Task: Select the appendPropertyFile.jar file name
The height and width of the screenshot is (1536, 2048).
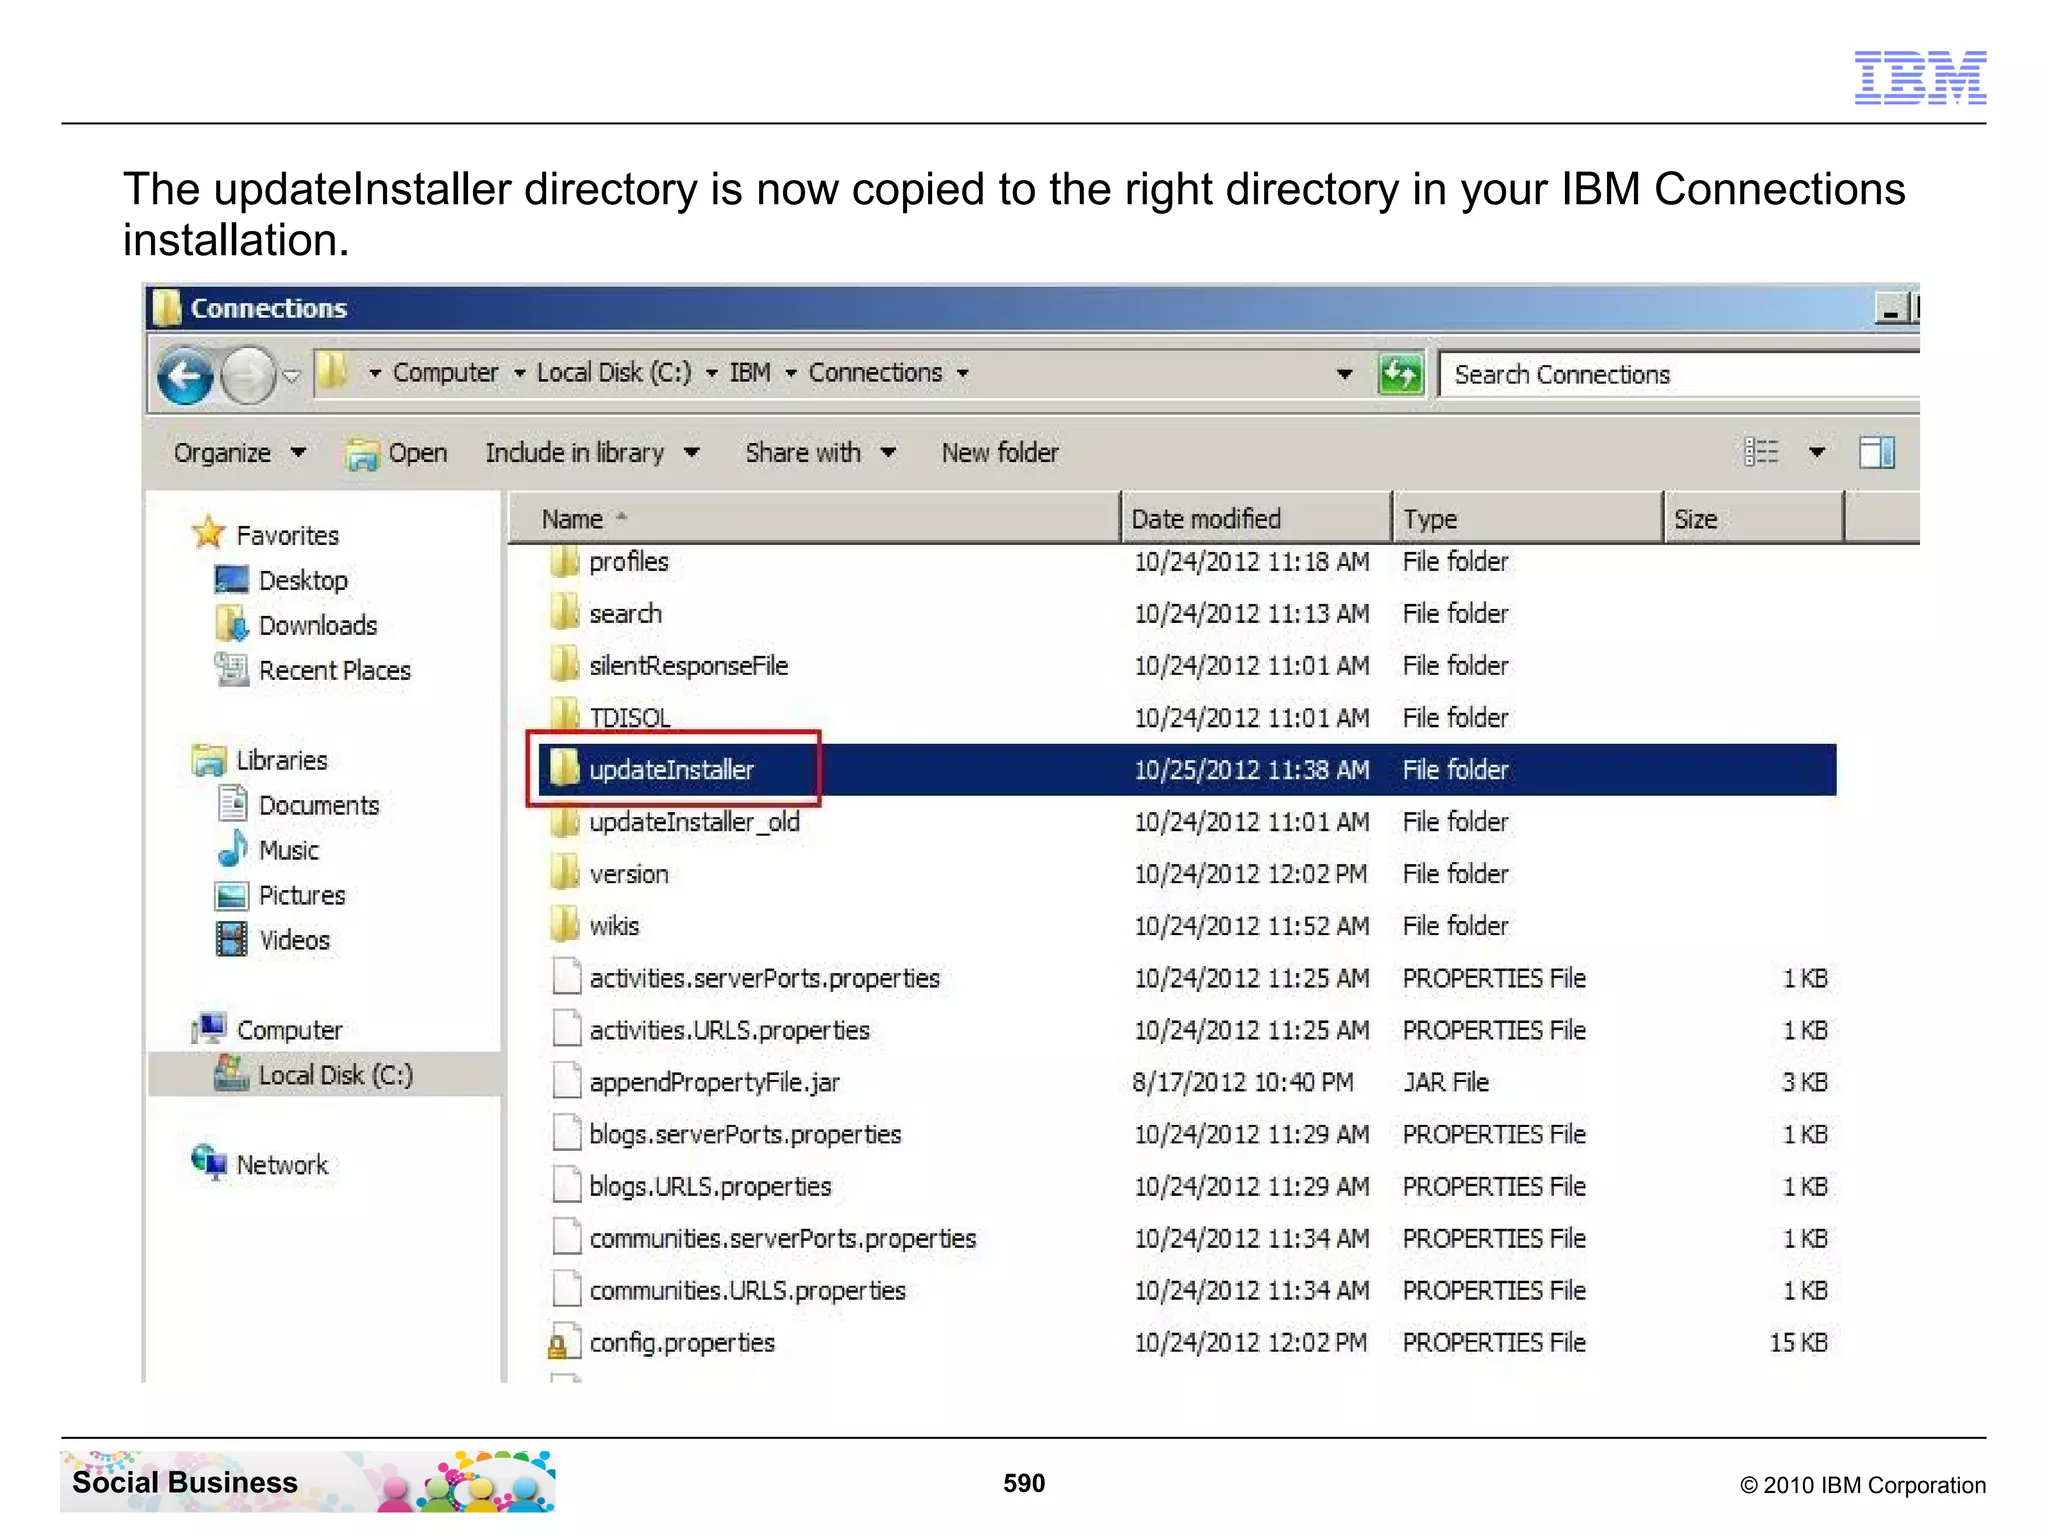Action: pos(714,1083)
